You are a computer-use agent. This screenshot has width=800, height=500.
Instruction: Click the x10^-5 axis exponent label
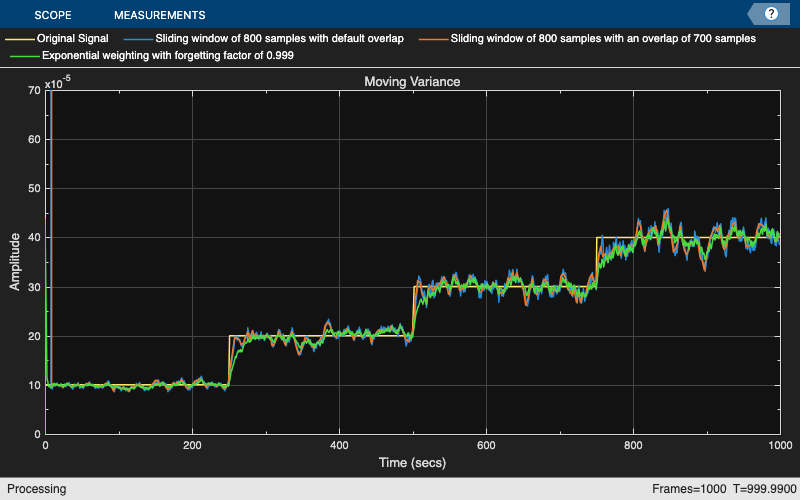(x=58, y=83)
